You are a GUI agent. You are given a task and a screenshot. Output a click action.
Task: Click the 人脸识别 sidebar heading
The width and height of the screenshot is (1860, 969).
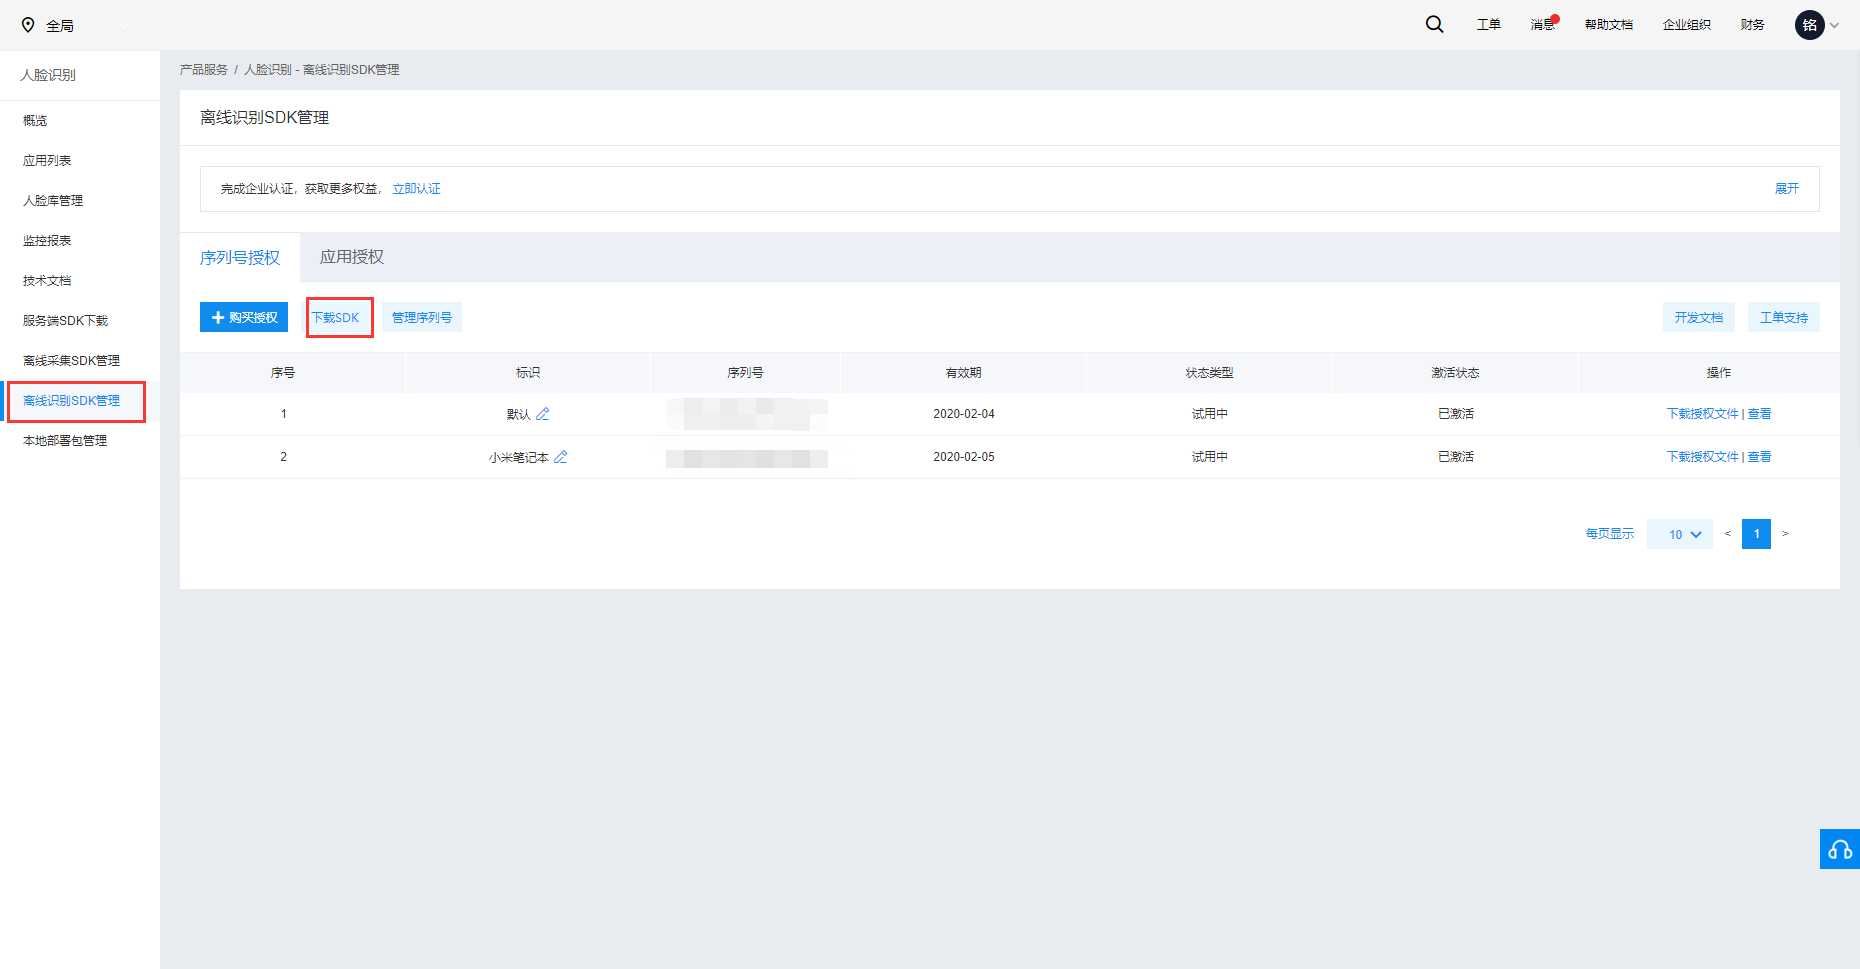[x=48, y=75]
